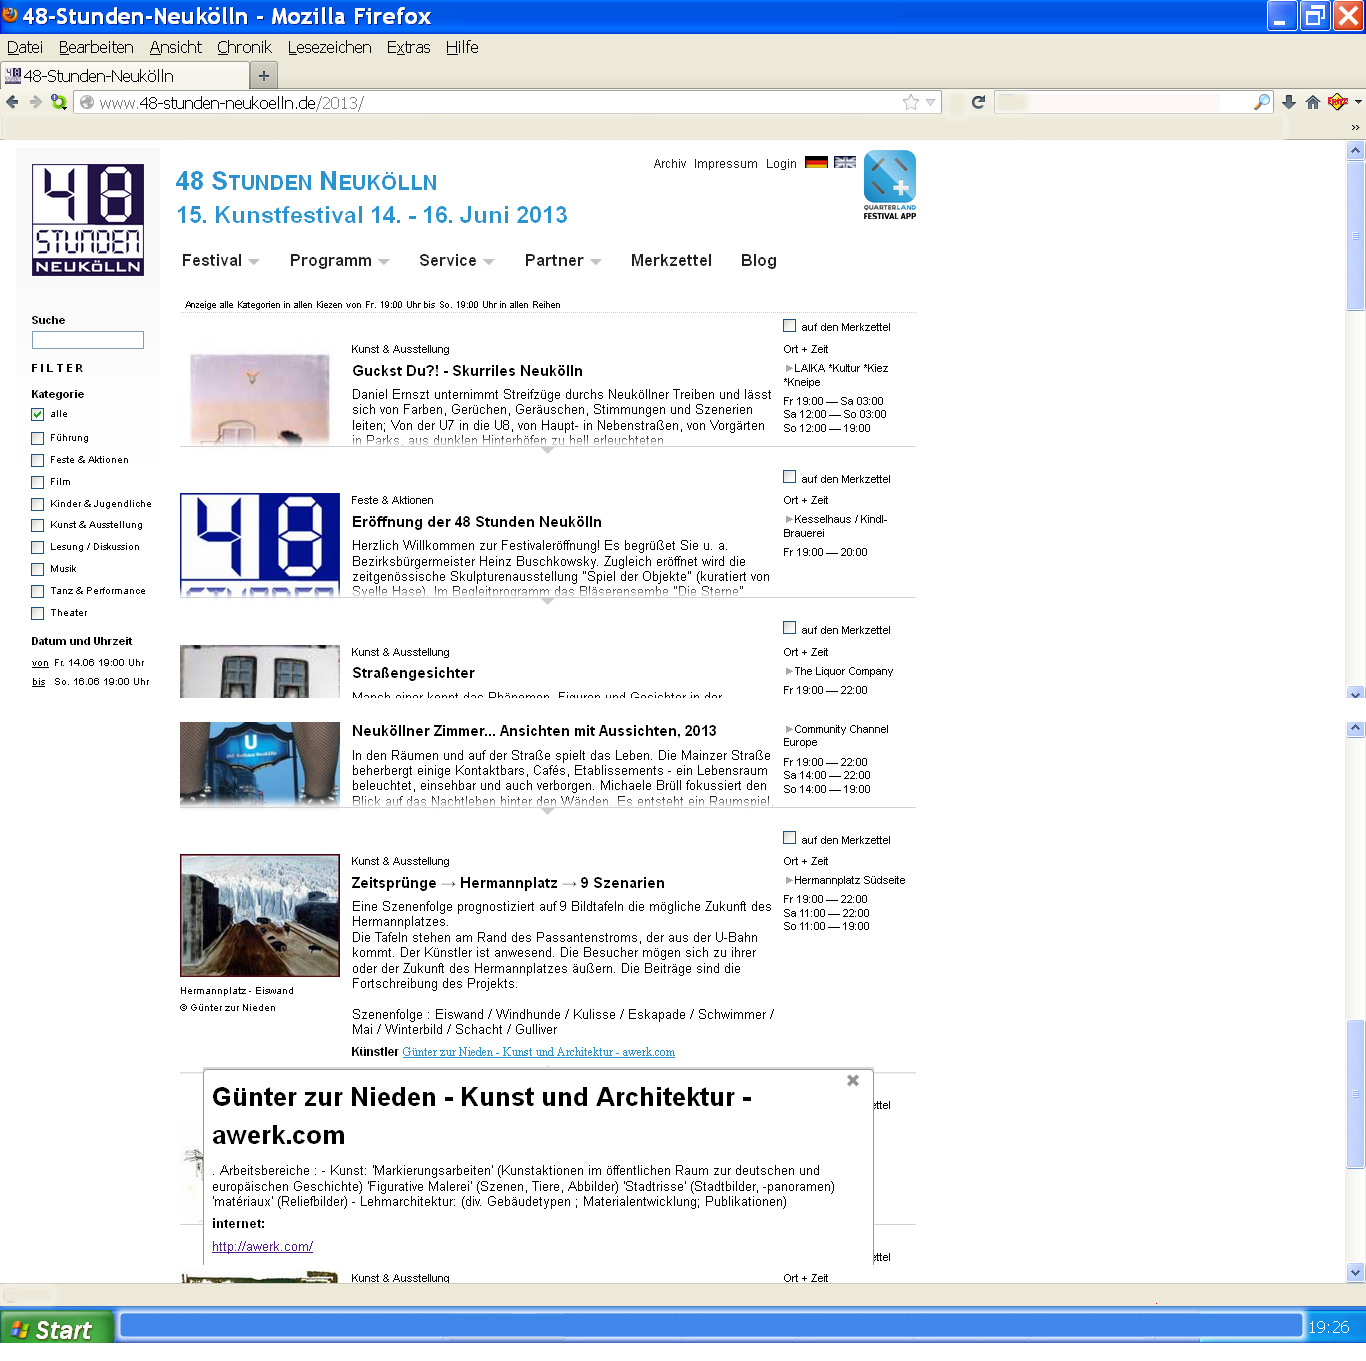Switch to German language flag
The image size is (1366, 1361).
pyautogui.click(x=816, y=162)
